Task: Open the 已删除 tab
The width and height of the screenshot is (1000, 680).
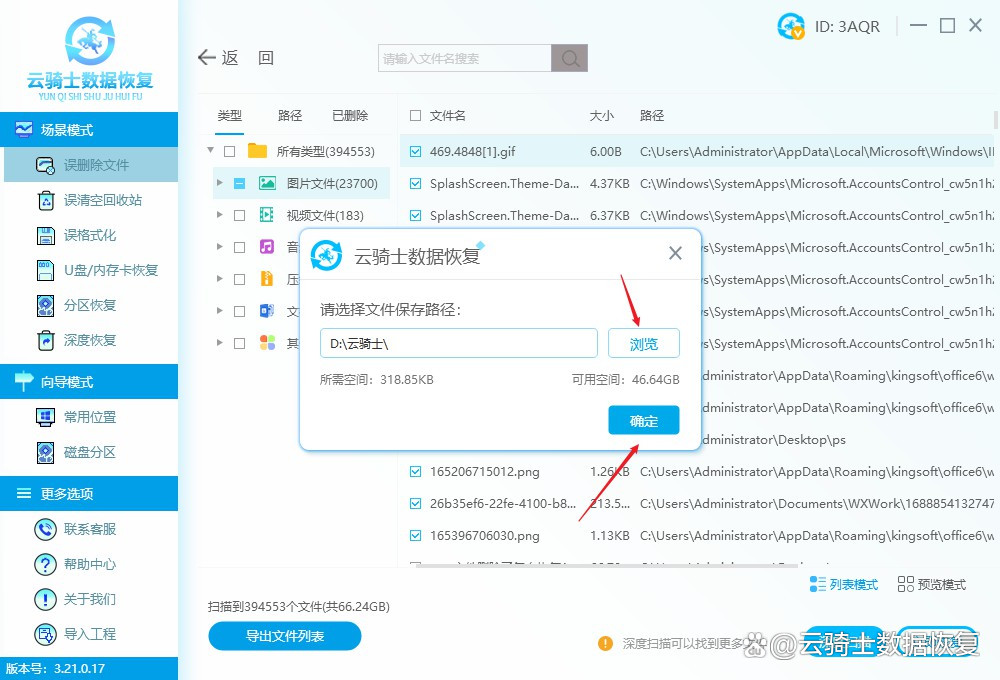Action: (349, 115)
